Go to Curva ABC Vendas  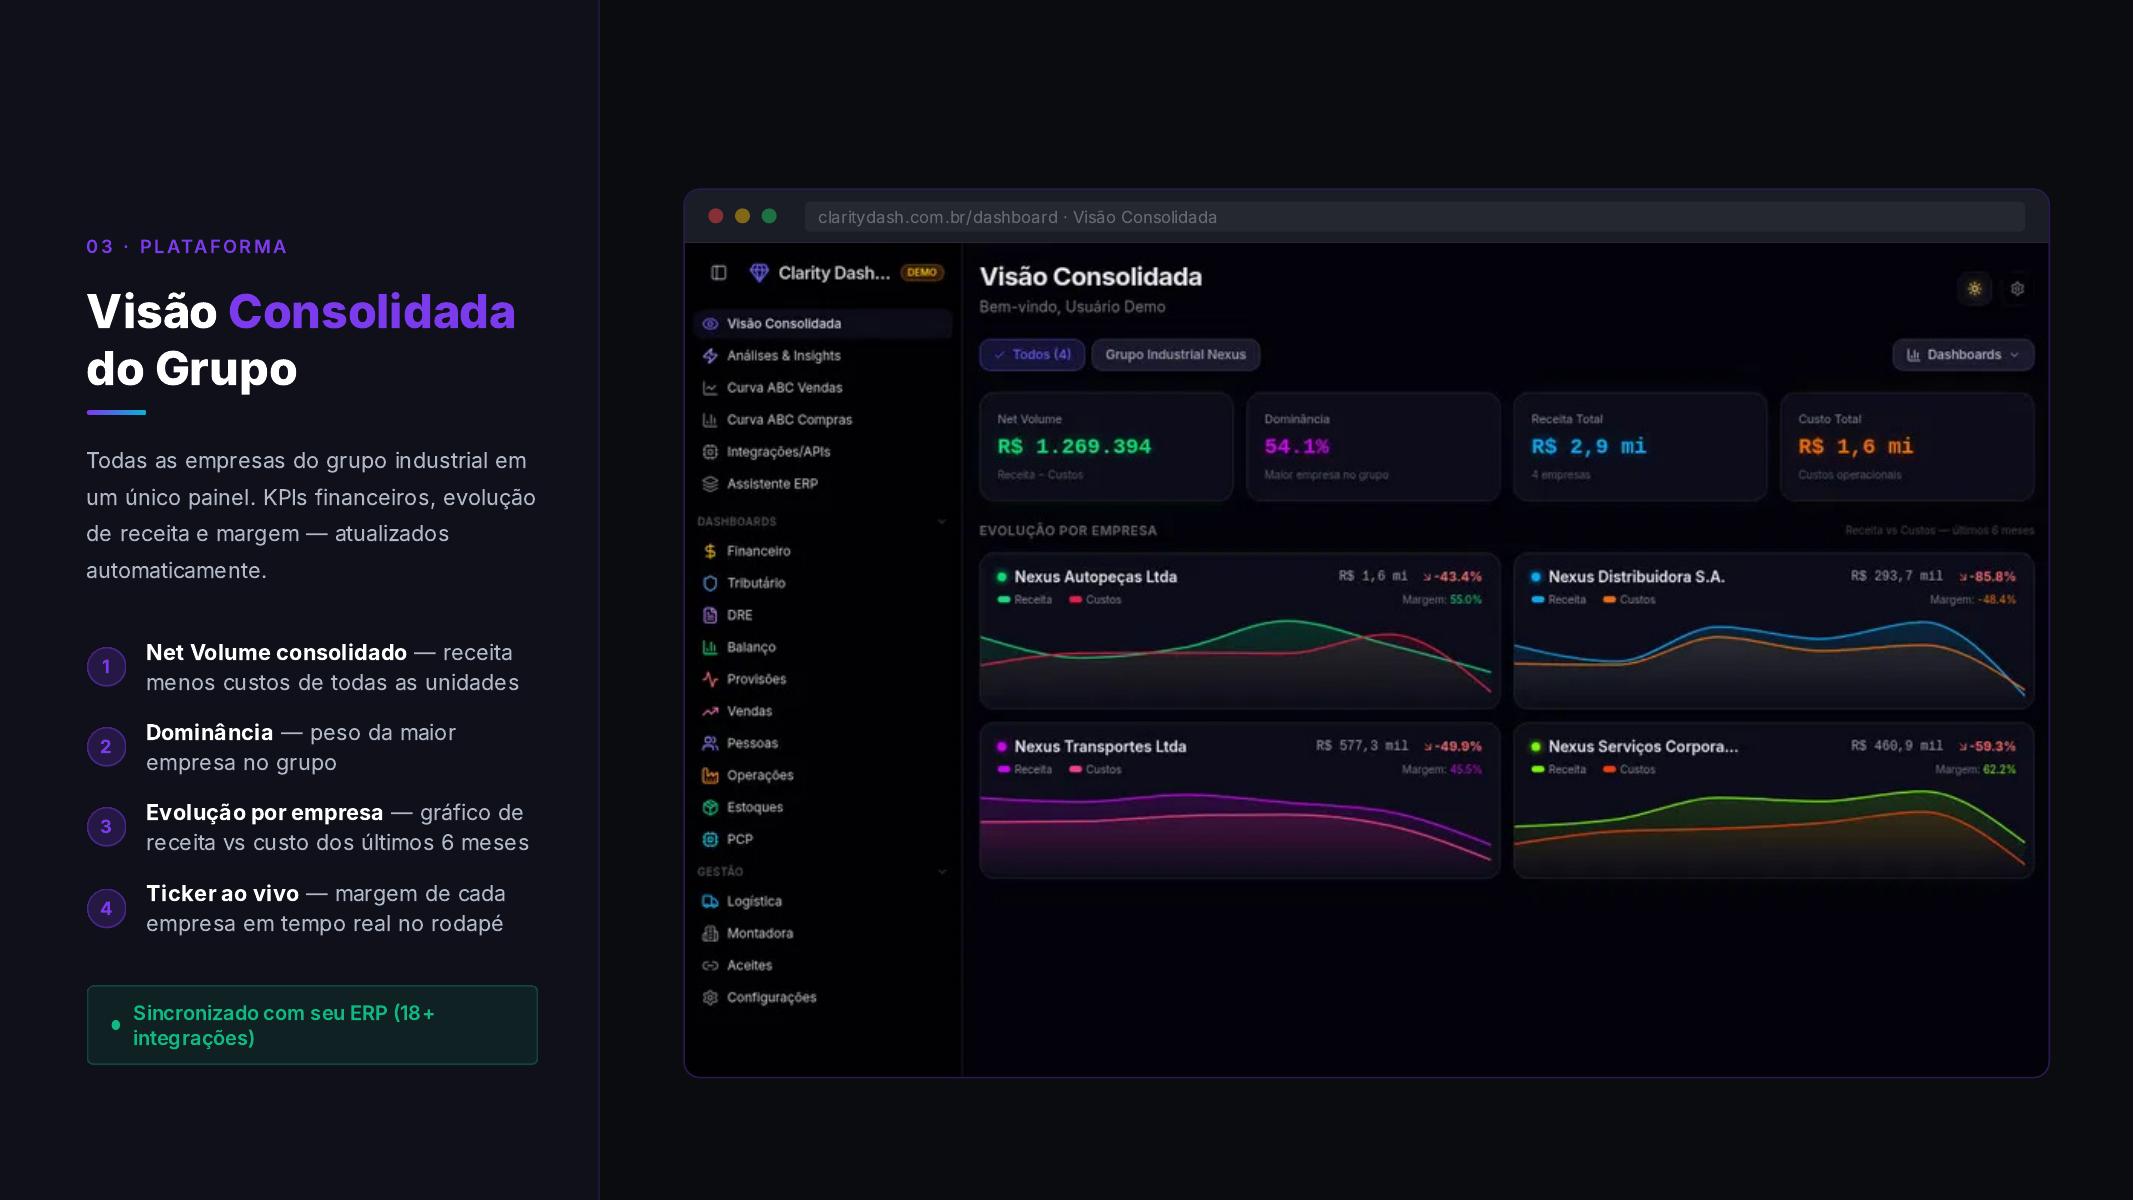point(822,388)
